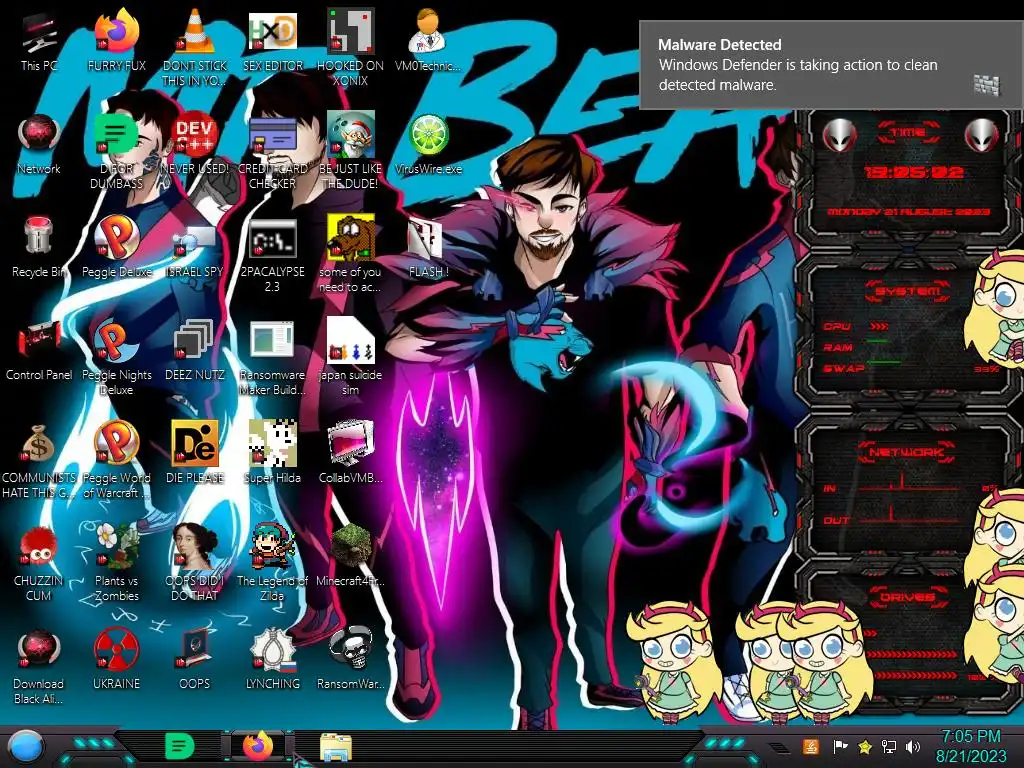Open the Action Center flag tray icon
Viewport: 1024px width, 768px height.
[840, 746]
